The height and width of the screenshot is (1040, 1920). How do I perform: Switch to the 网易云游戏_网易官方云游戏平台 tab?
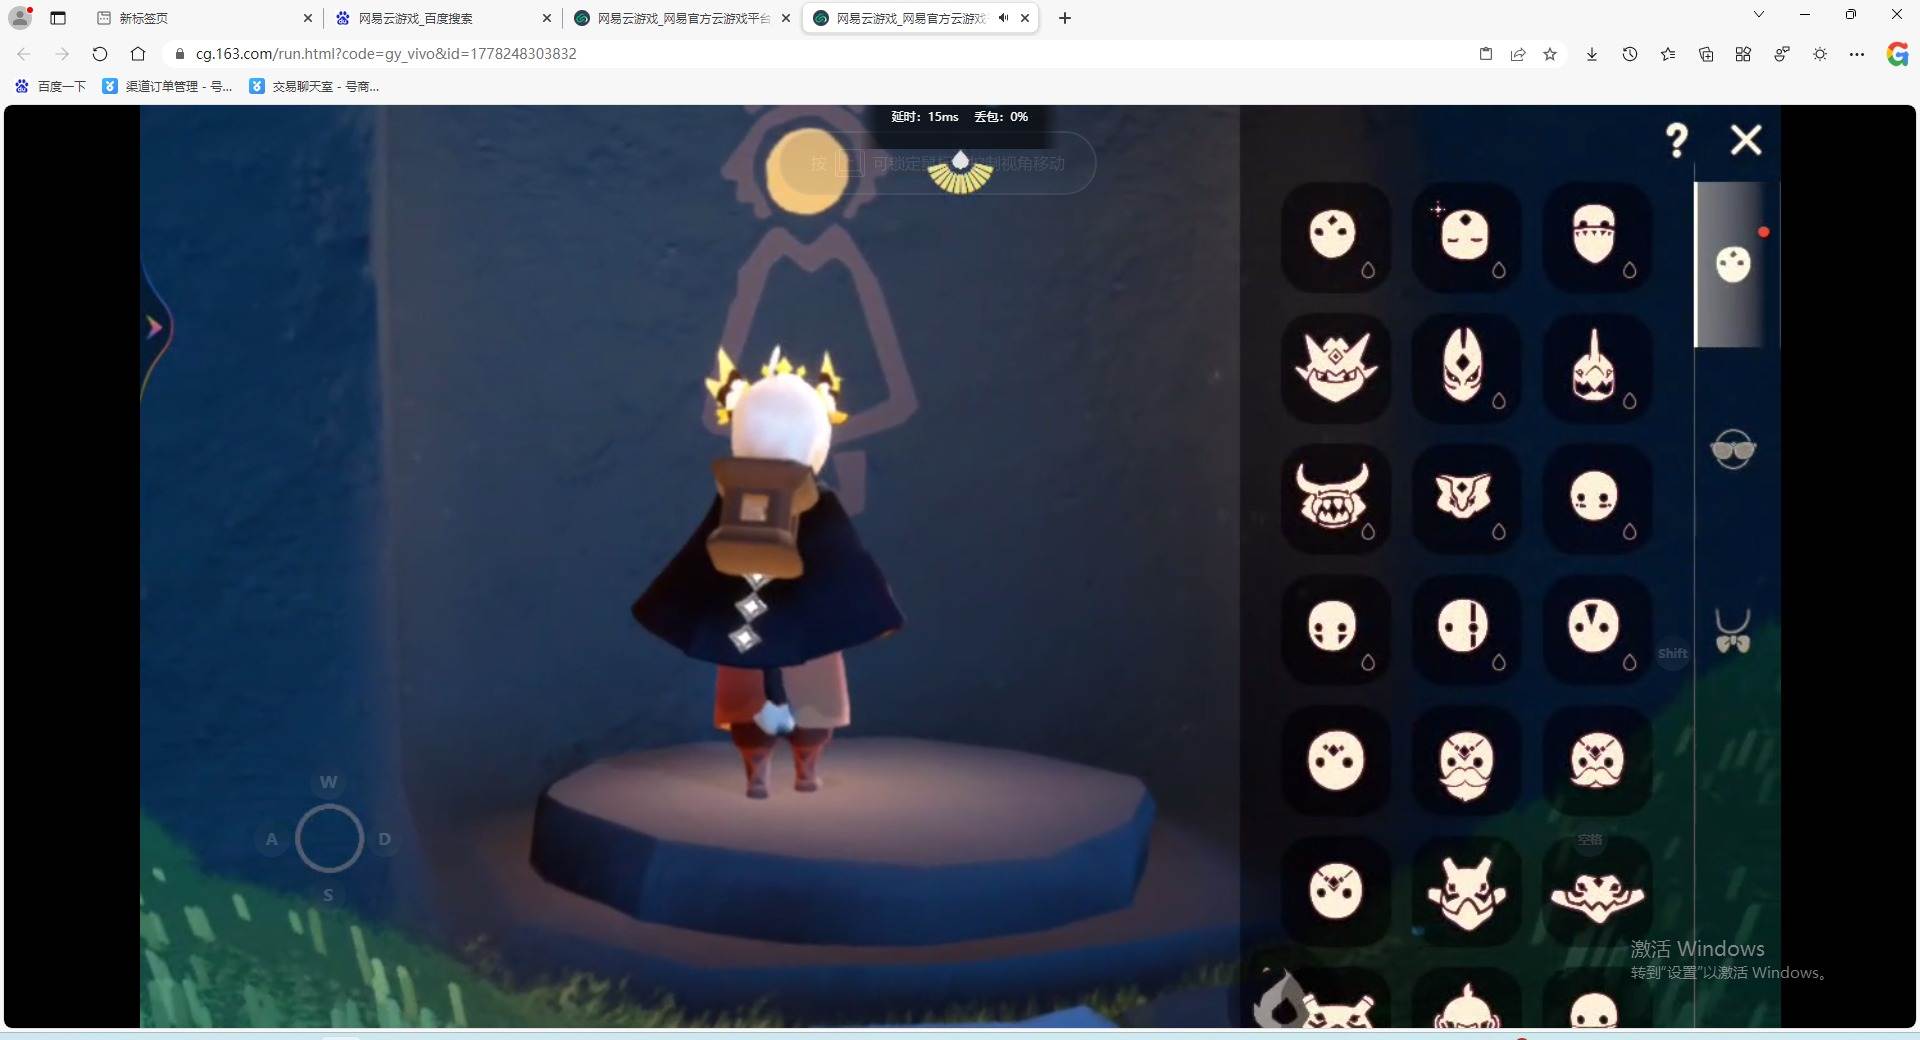click(682, 18)
